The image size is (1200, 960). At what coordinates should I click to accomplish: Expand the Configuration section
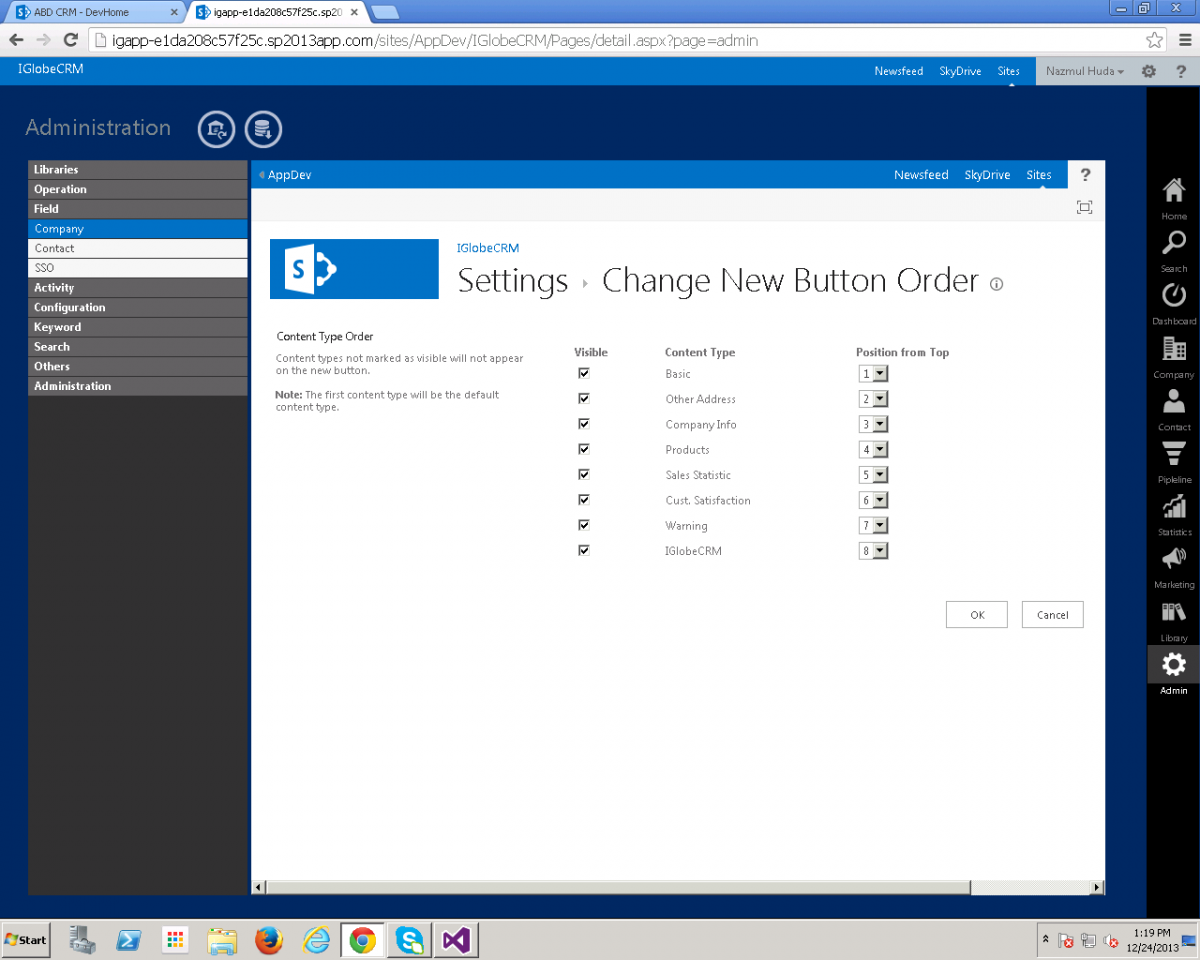pos(138,307)
